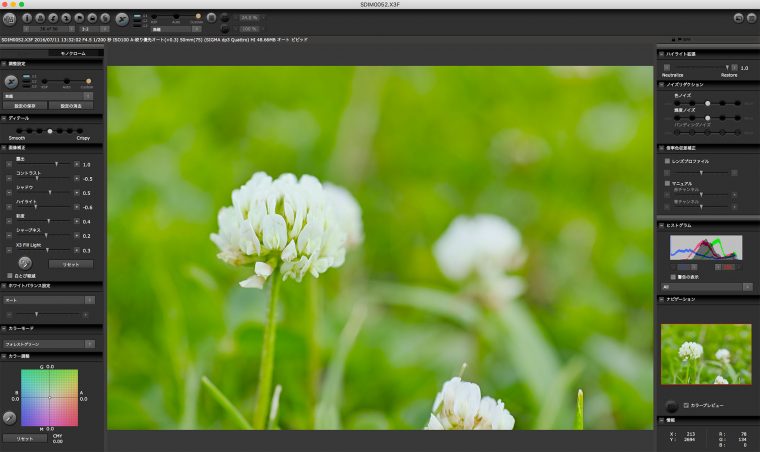
Task: Open the 100% zoom dropdown
Action: 252,29
